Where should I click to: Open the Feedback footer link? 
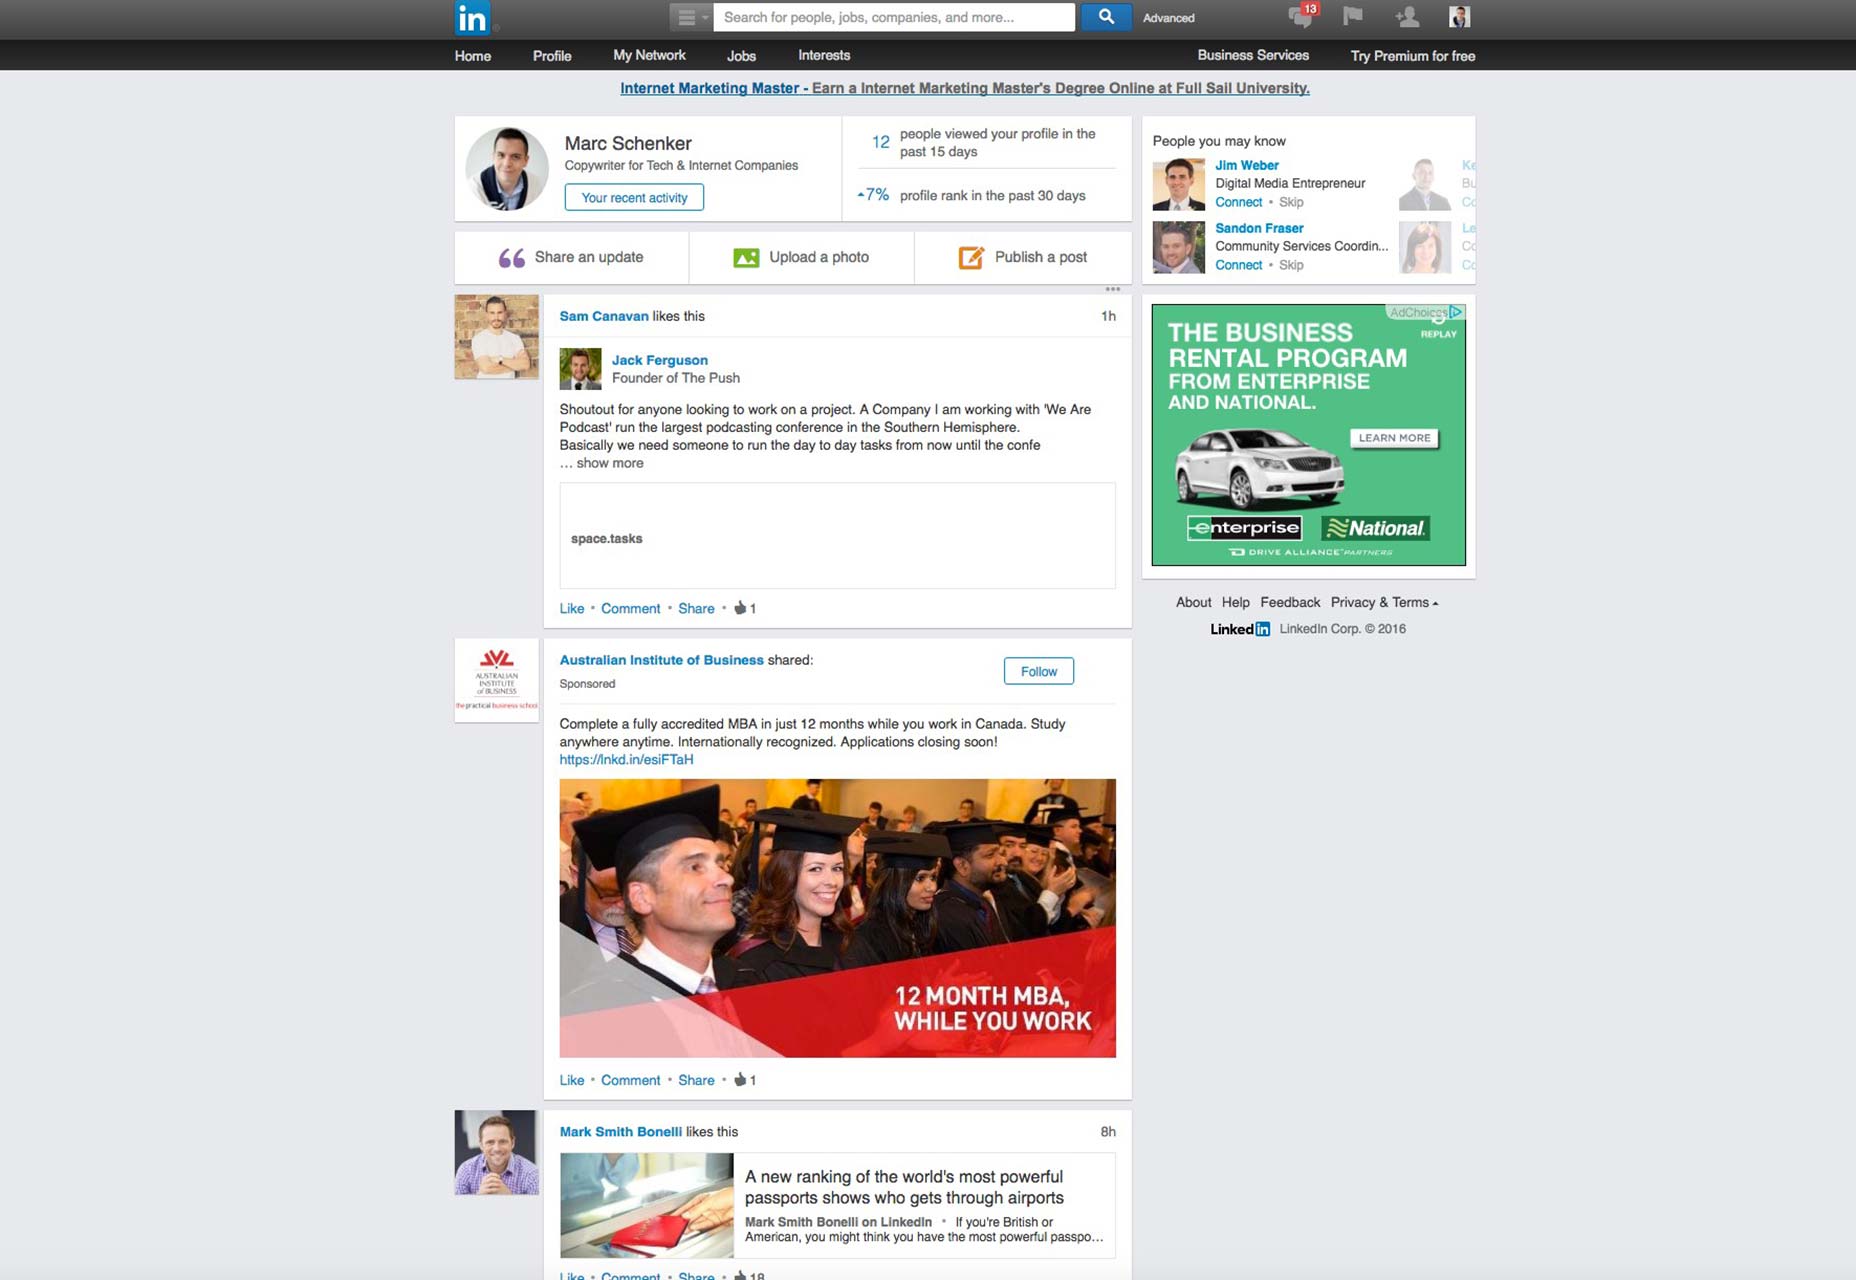(x=1290, y=602)
